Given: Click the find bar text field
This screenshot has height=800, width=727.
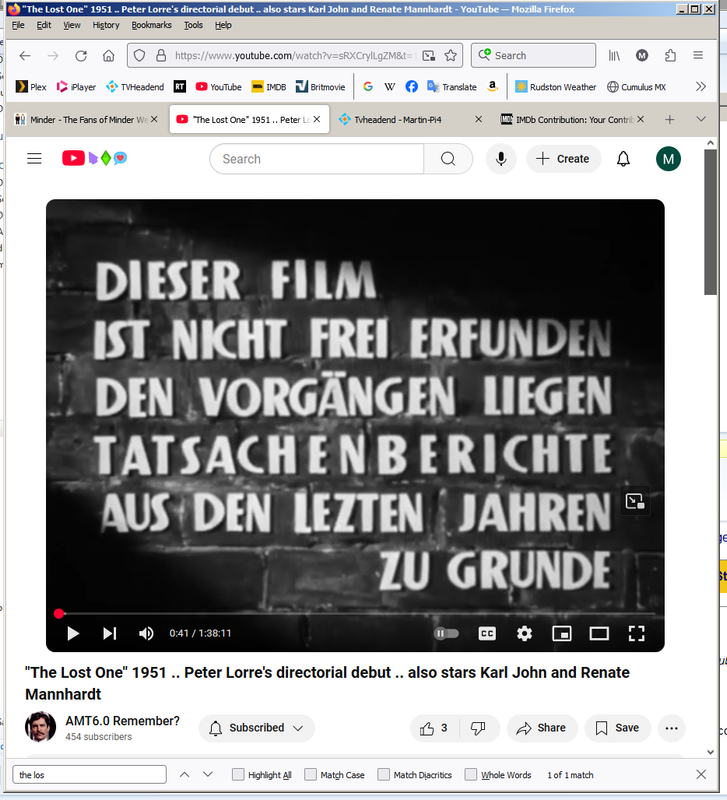Looking at the screenshot, I should click(89, 774).
